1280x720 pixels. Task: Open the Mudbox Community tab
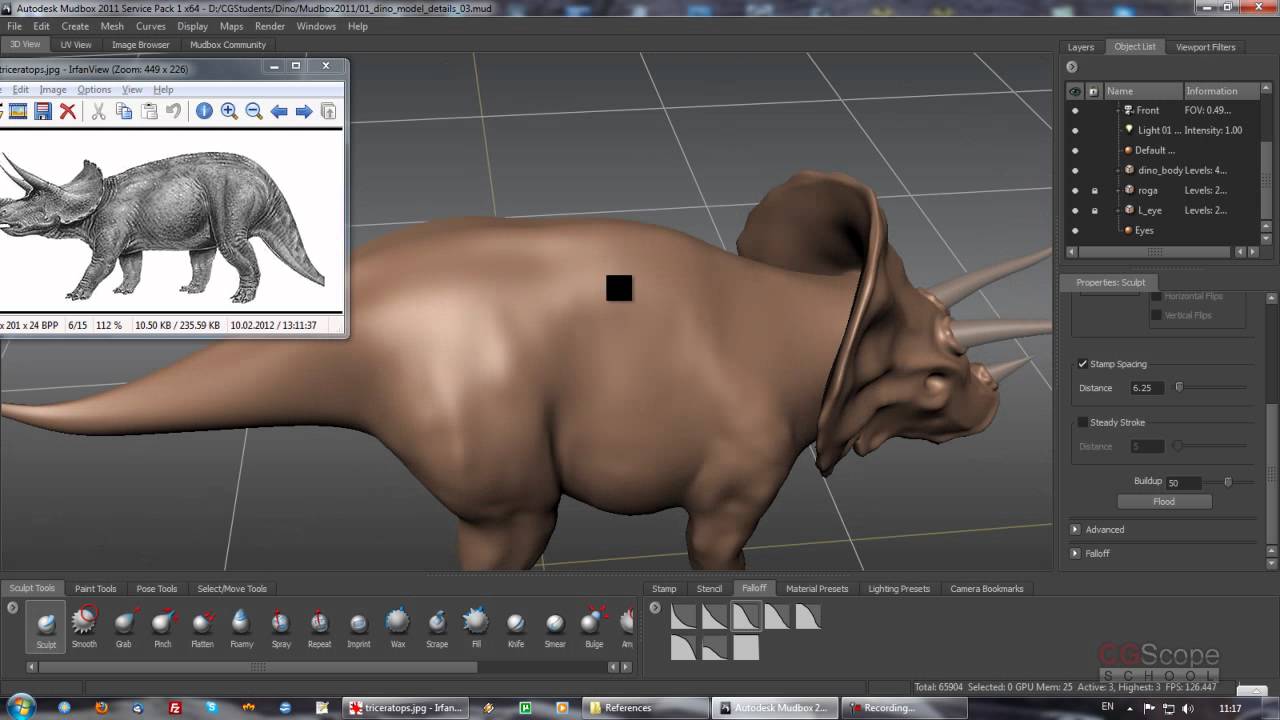click(x=228, y=45)
